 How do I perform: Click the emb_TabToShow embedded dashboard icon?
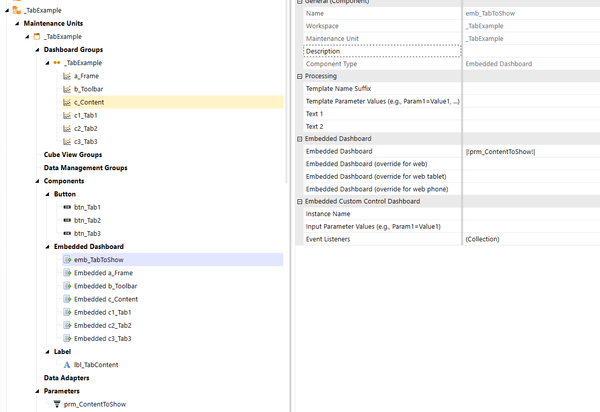pos(66,259)
